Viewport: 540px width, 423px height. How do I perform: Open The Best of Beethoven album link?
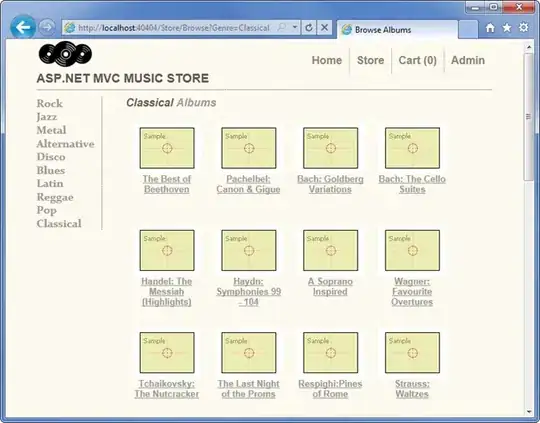point(167,184)
